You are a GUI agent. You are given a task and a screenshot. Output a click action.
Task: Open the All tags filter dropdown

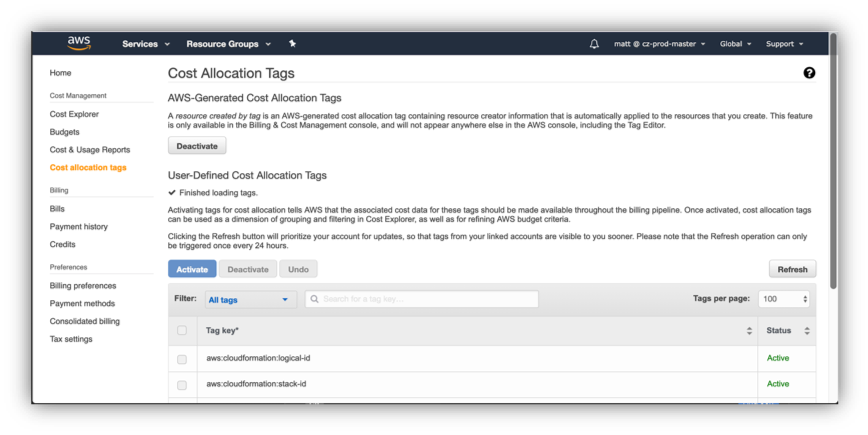click(251, 299)
